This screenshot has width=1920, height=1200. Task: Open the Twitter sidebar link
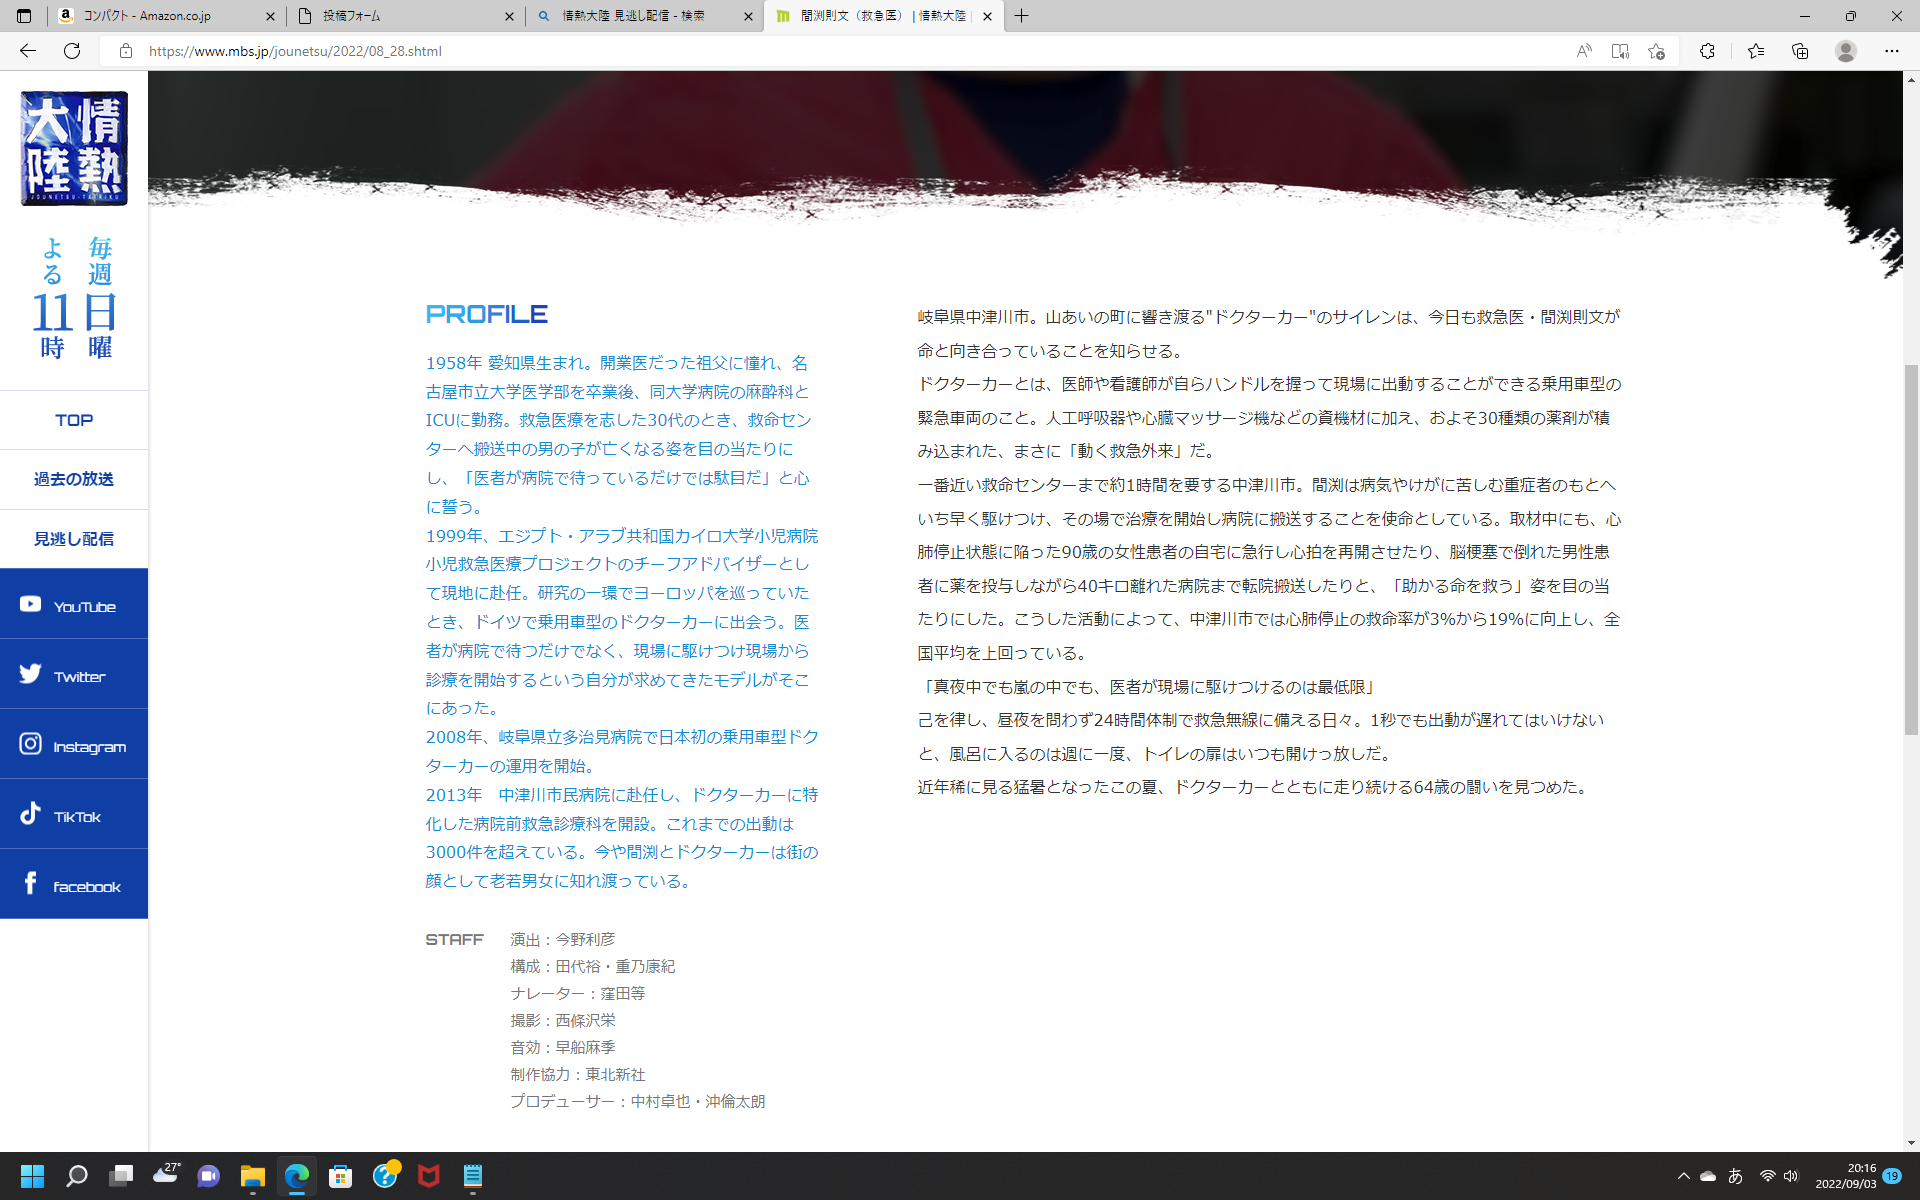coord(74,674)
